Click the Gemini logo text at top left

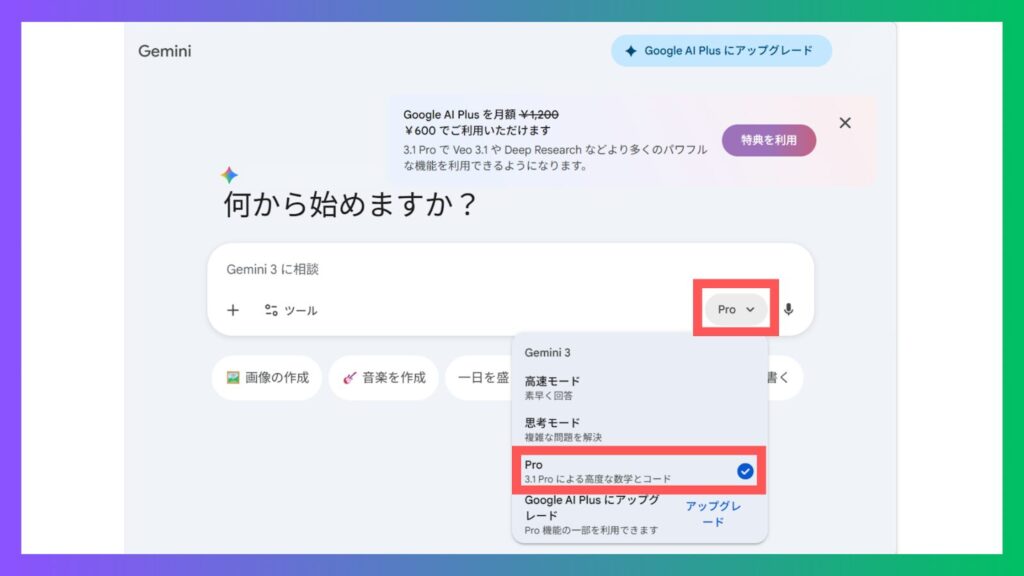[165, 51]
